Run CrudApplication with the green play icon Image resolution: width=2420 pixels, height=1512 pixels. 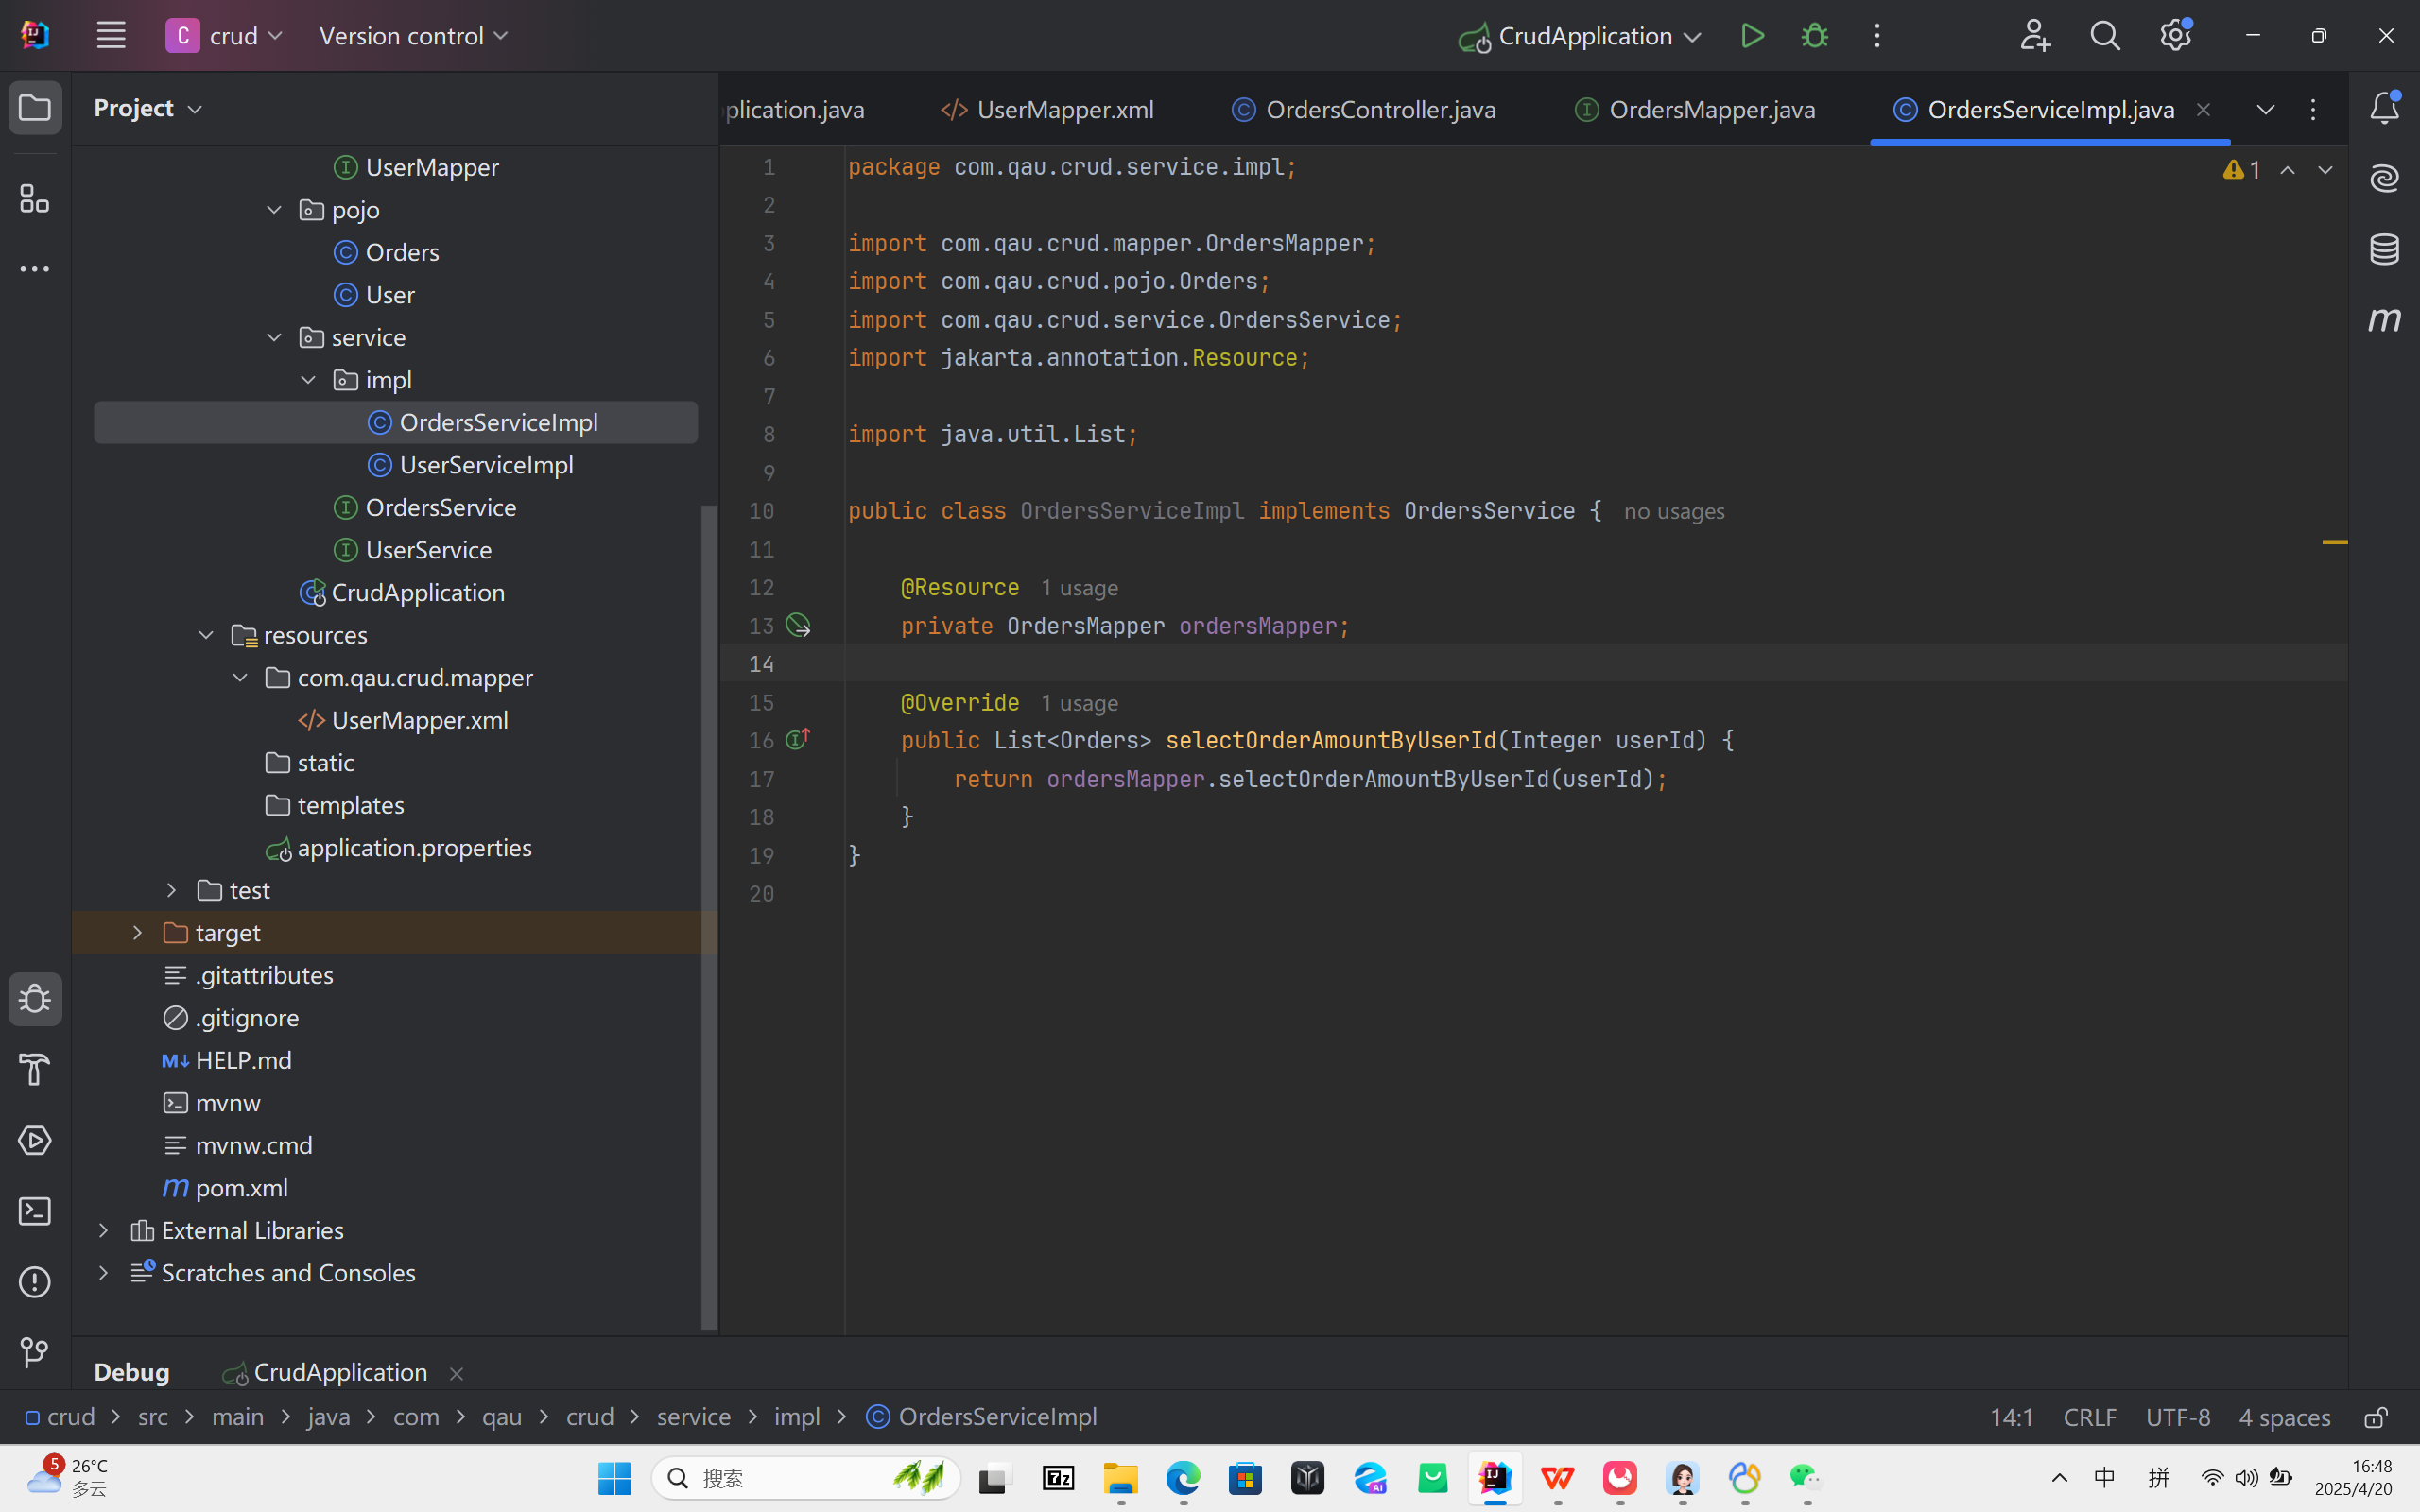coord(1752,36)
